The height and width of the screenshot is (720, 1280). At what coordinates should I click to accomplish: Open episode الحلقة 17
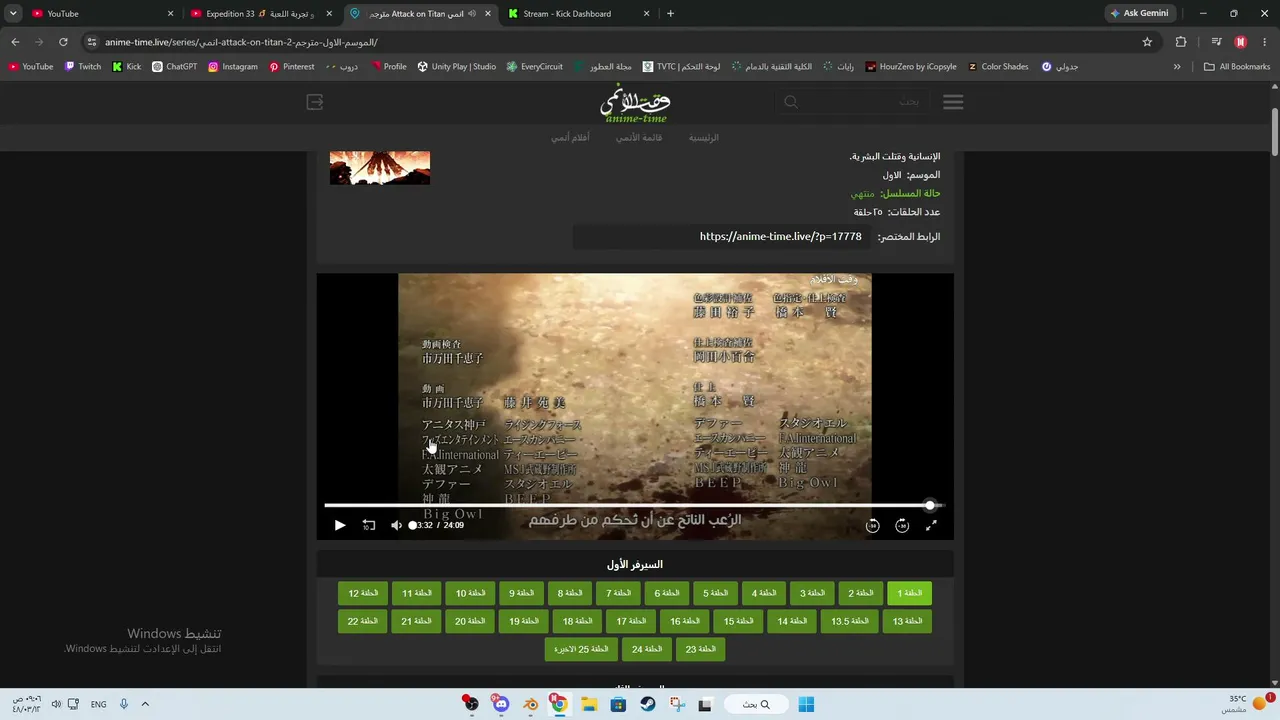[631, 621]
